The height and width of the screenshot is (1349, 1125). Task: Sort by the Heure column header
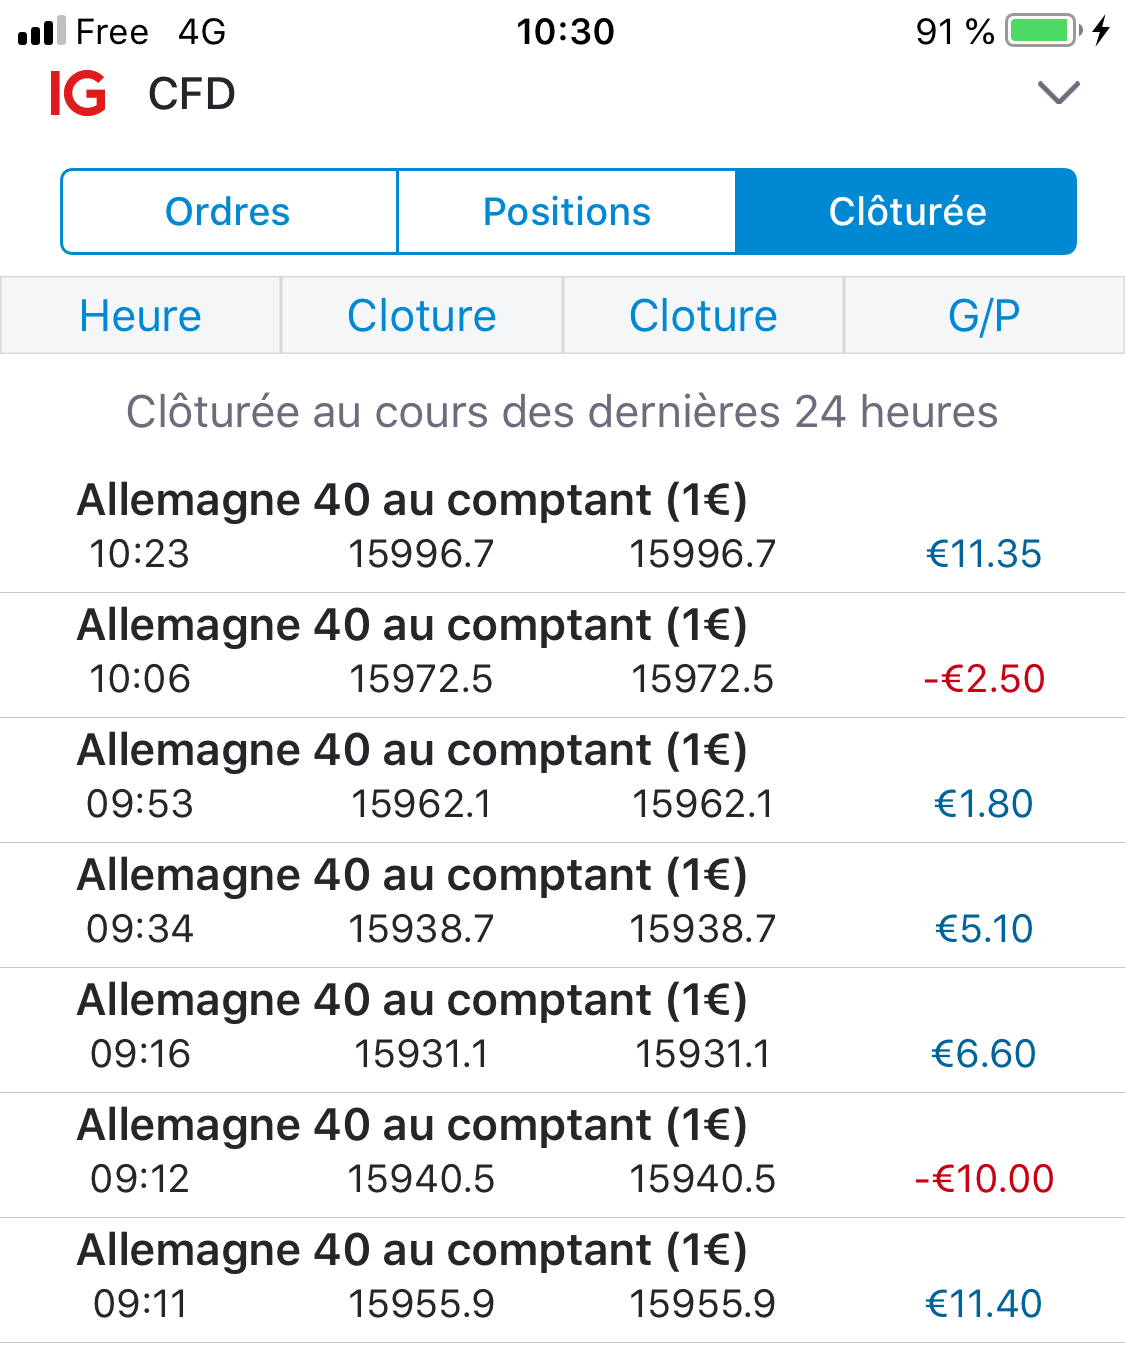pyautogui.click(x=140, y=316)
